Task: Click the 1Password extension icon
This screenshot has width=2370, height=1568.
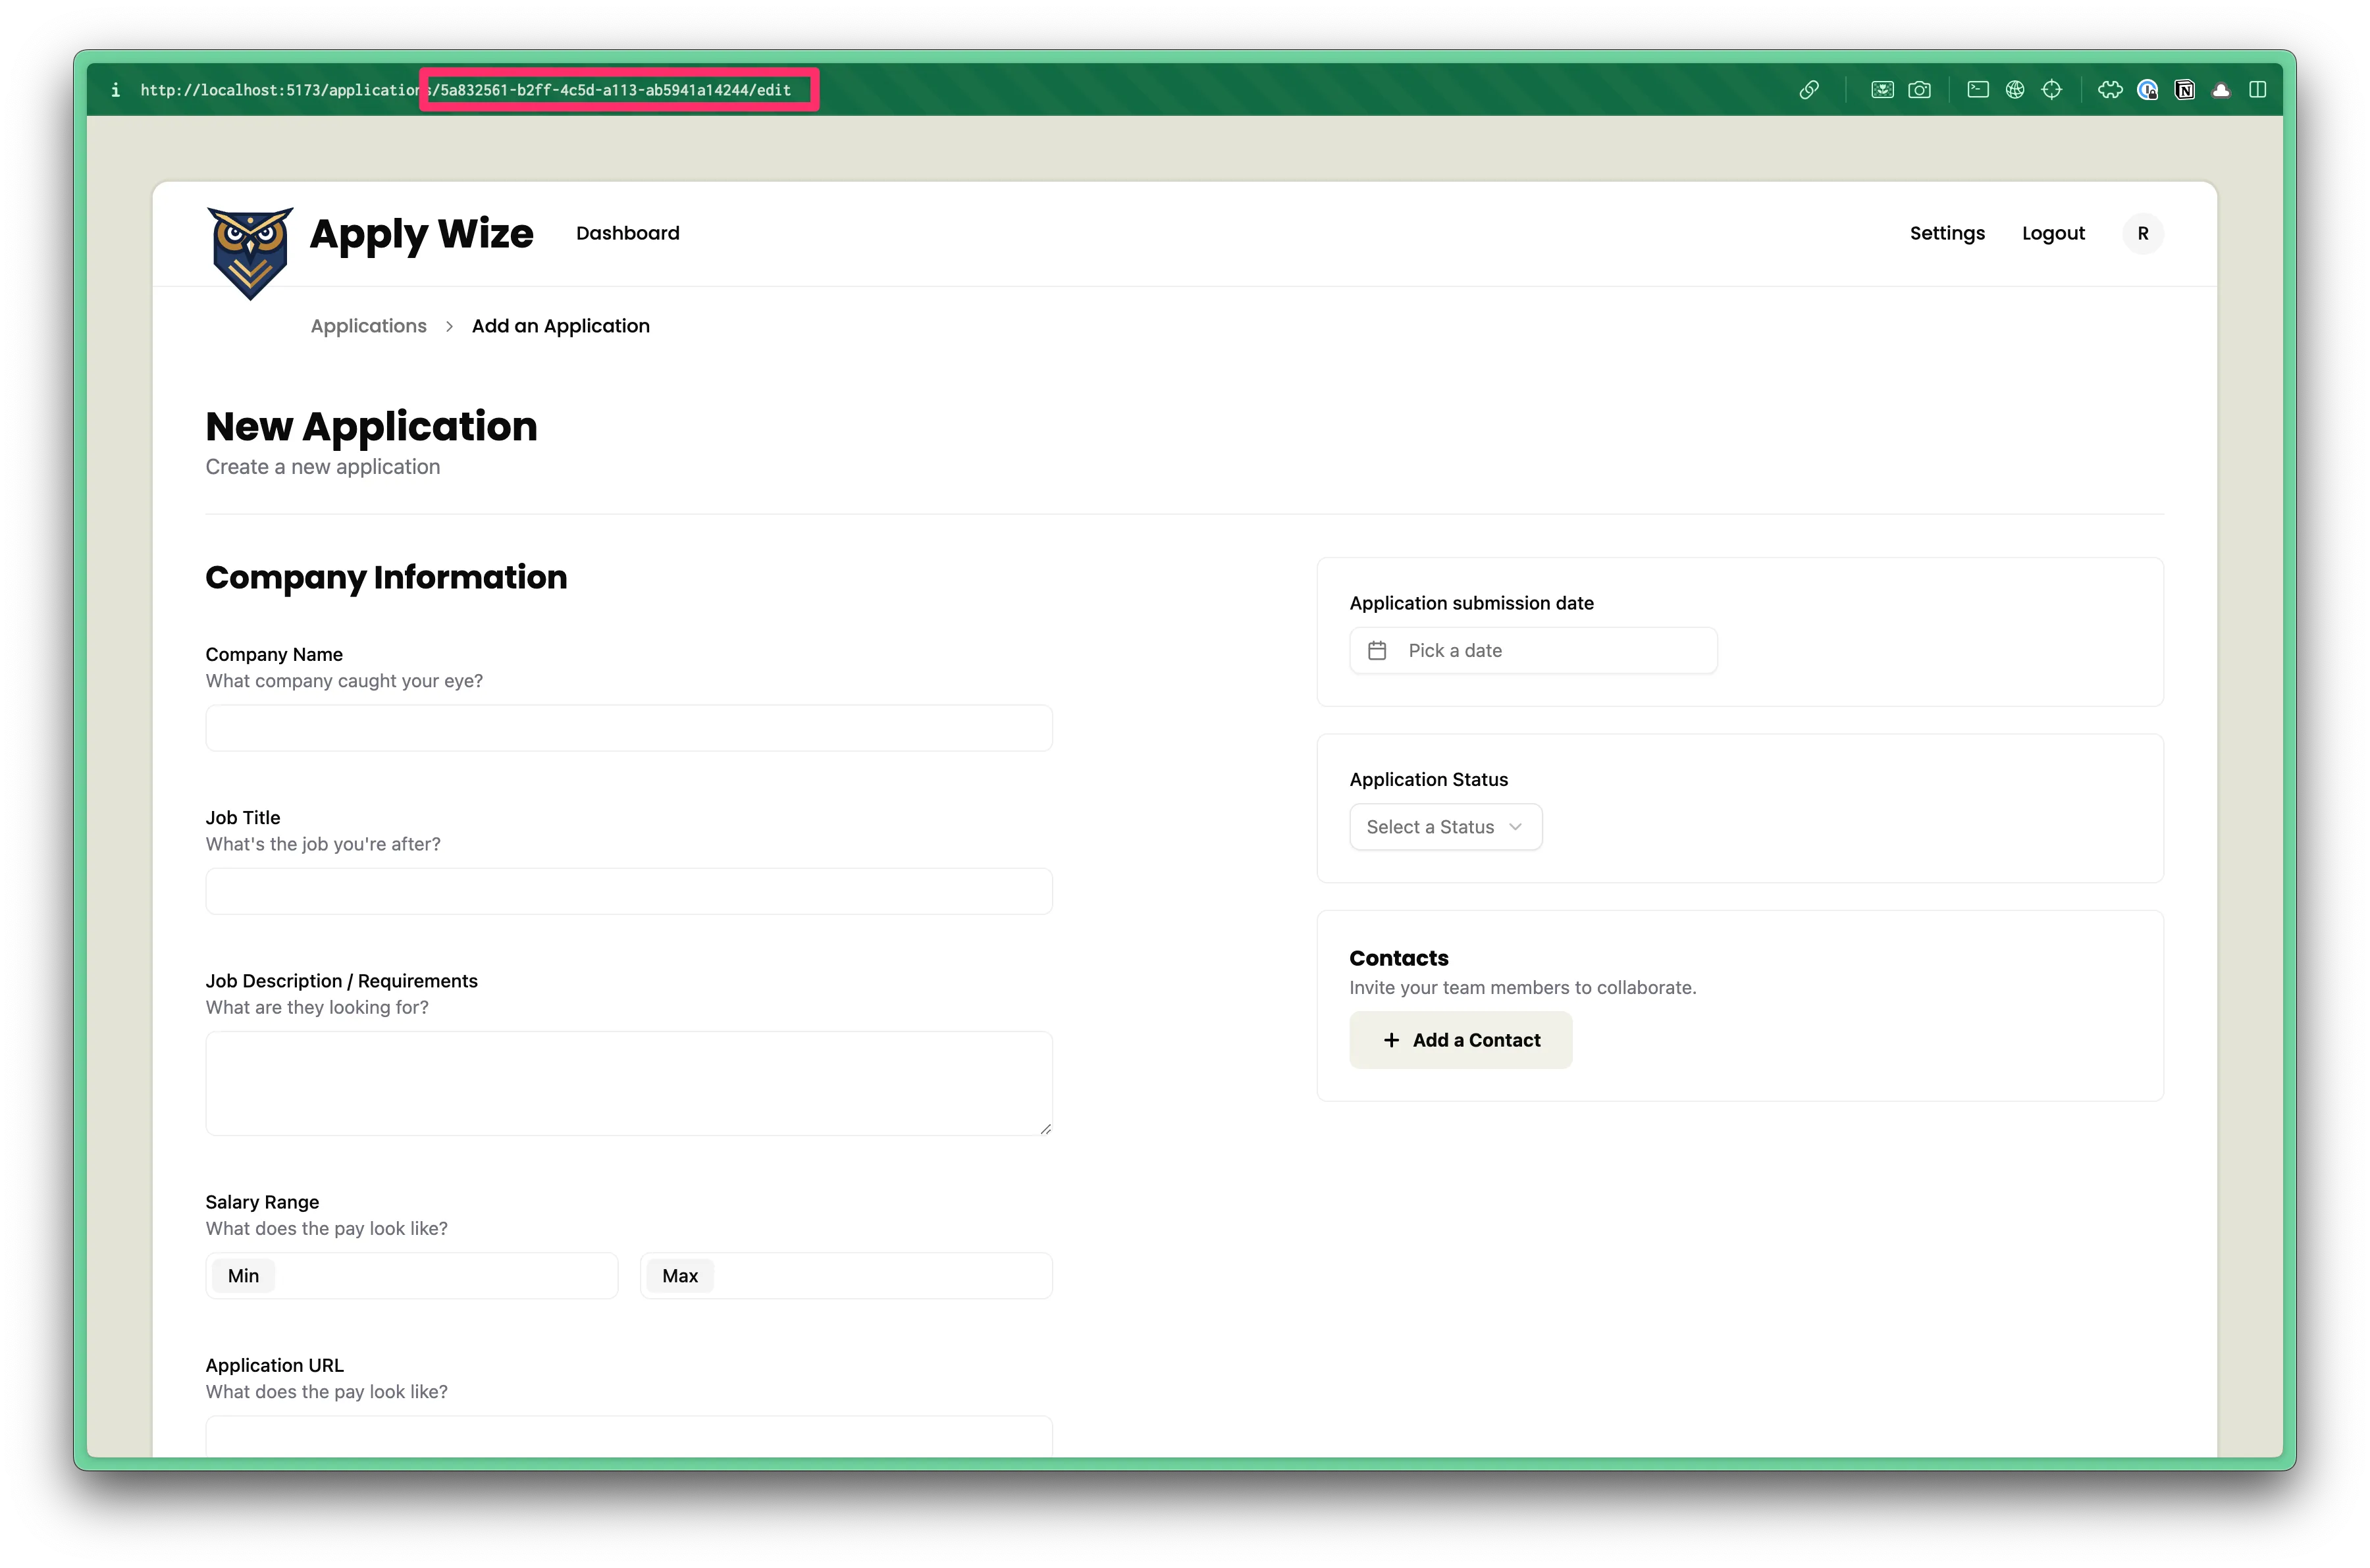Action: tap(2147, 90)
